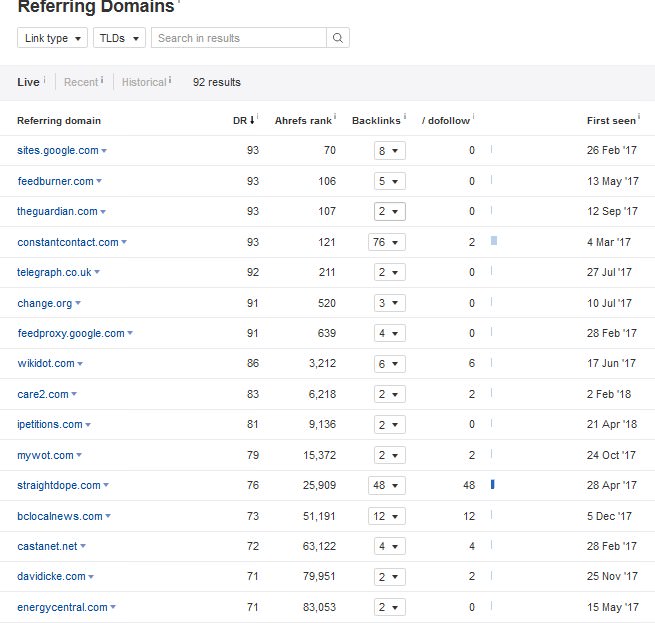Sort by First seen column header

pyautogui.click(x=611, y=121)
